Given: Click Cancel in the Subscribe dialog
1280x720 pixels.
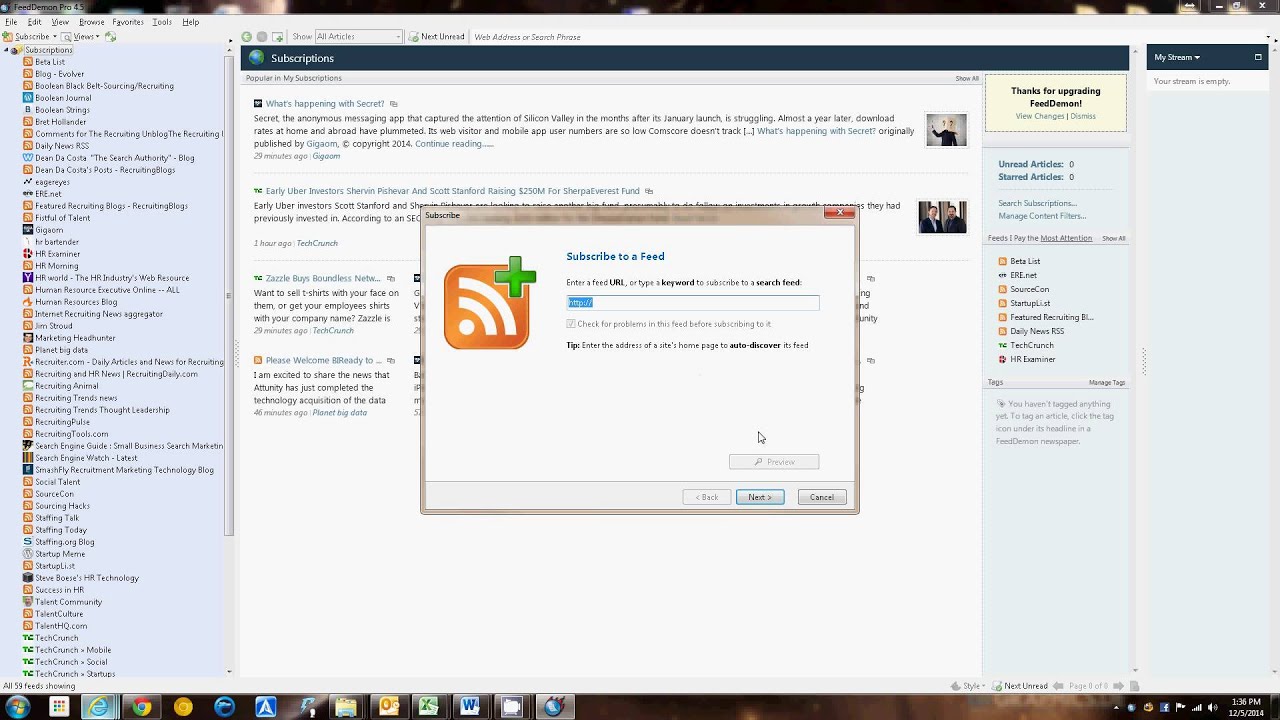Looking at the screenshot, I should [x=822, y=497].
